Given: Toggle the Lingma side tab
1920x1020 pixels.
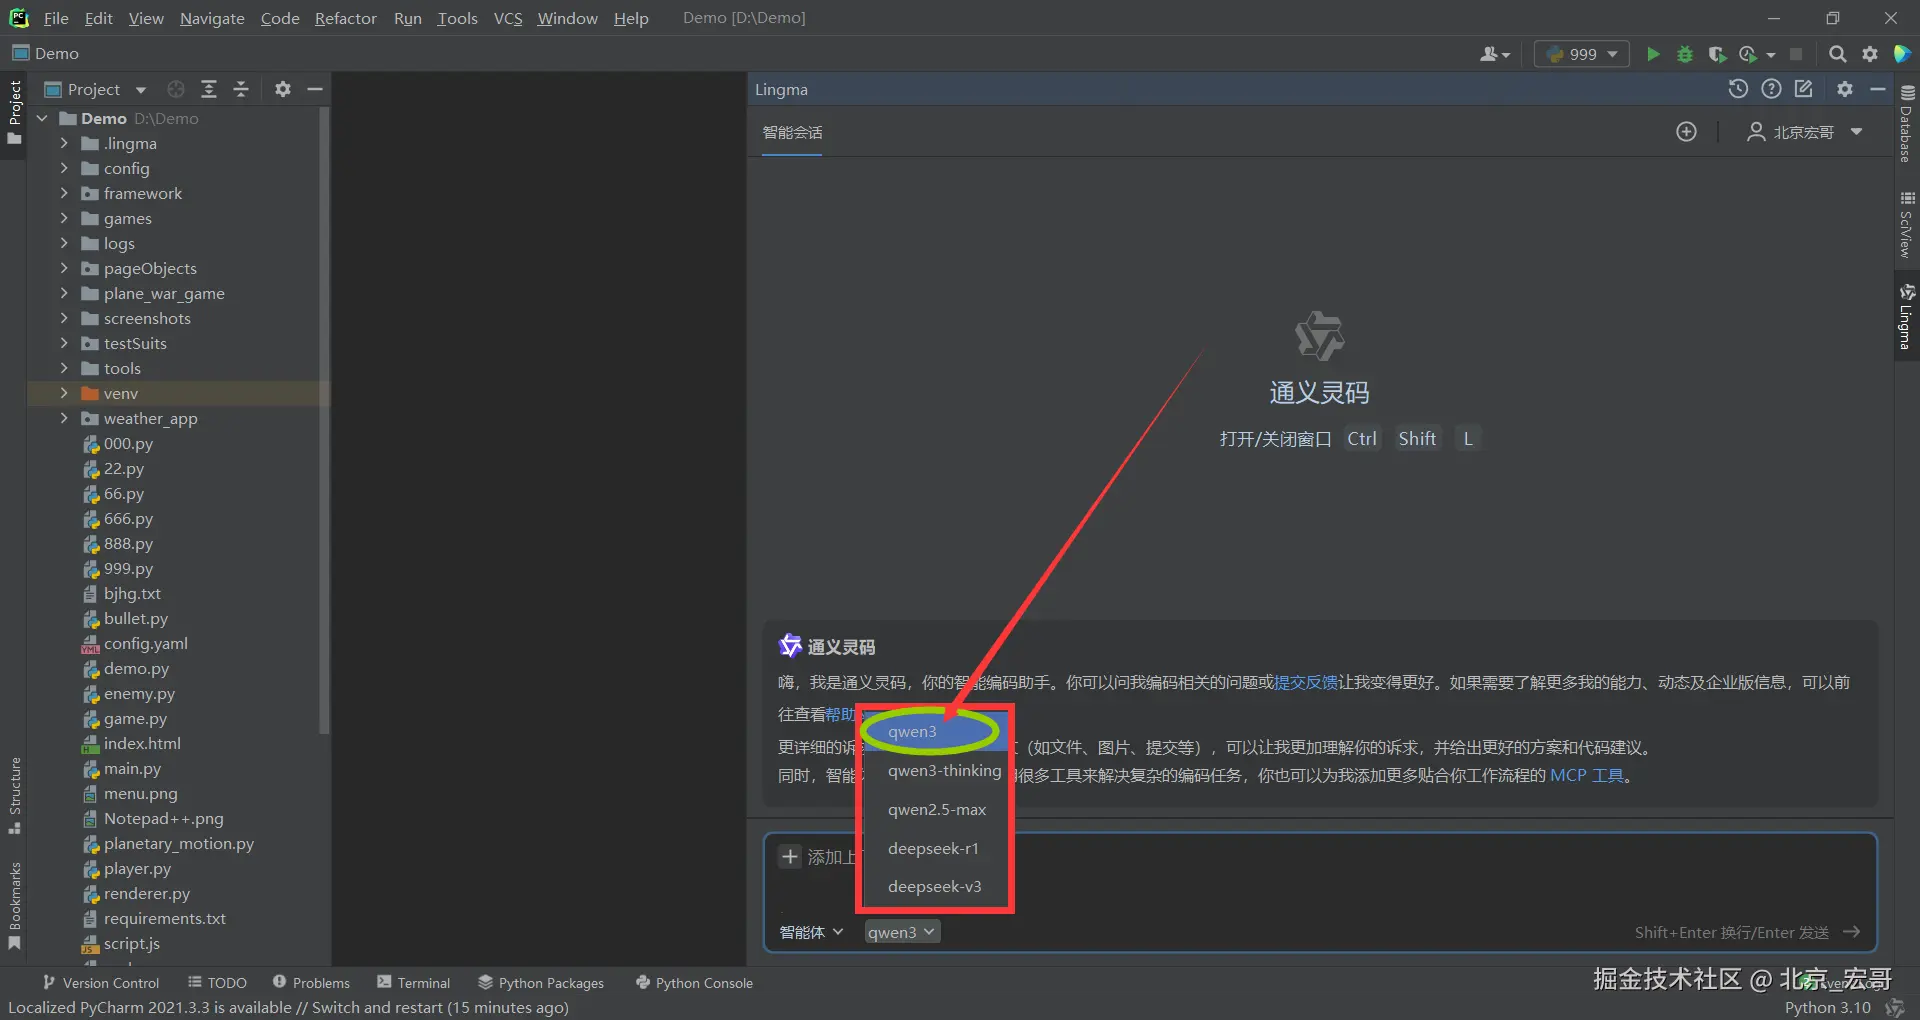Looking at the screenshot, I should [1907, 316].
